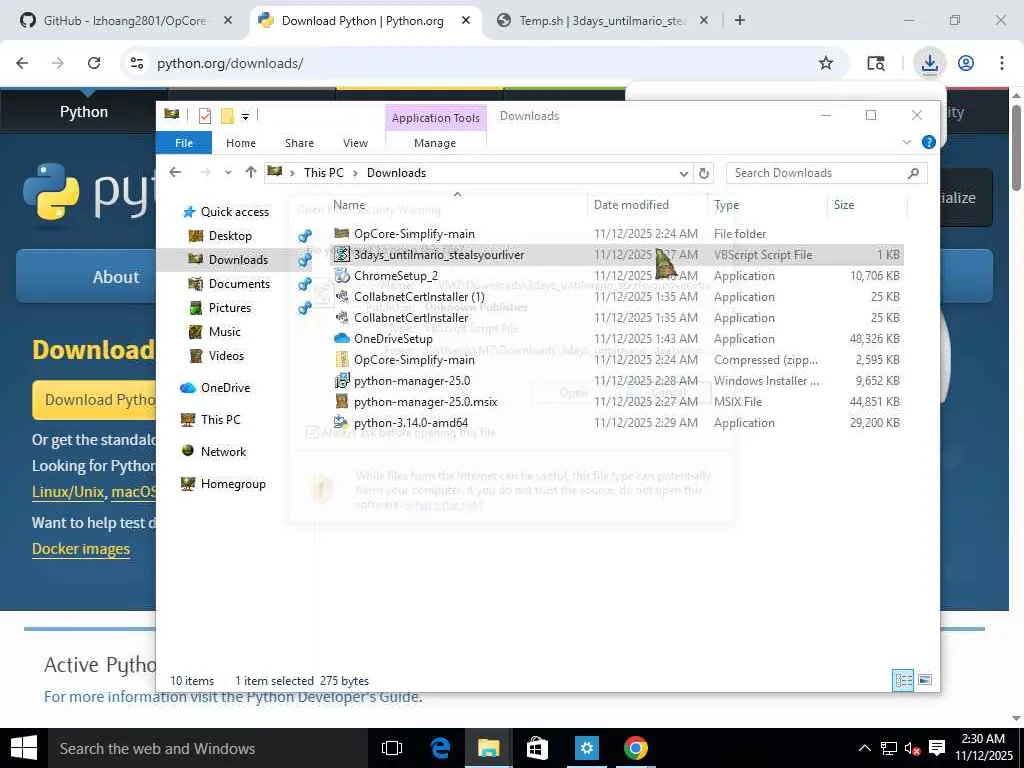The image size is (1024, 768).
Task: Open the Home ribbon tab
Action: (x=240, y=142)
